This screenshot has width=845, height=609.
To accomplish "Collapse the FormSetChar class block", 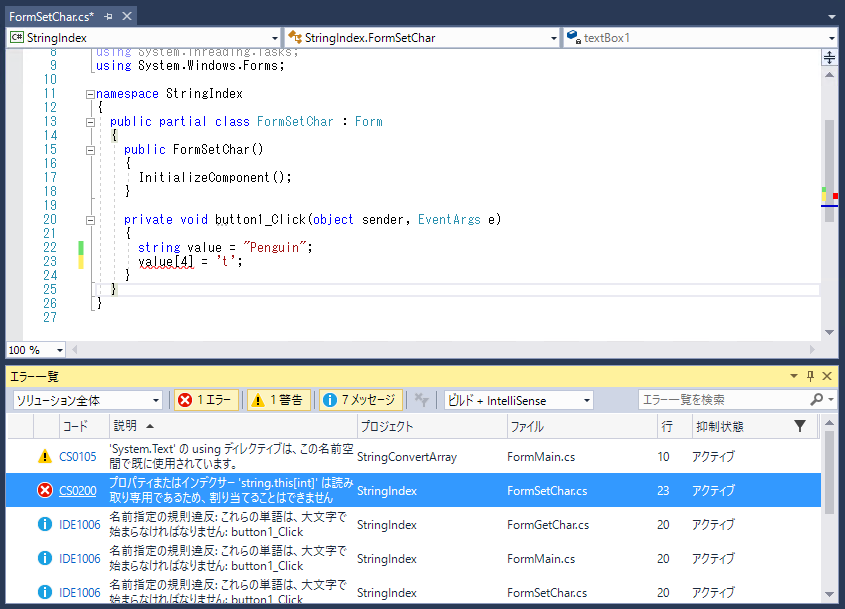I will click(90, 122).
